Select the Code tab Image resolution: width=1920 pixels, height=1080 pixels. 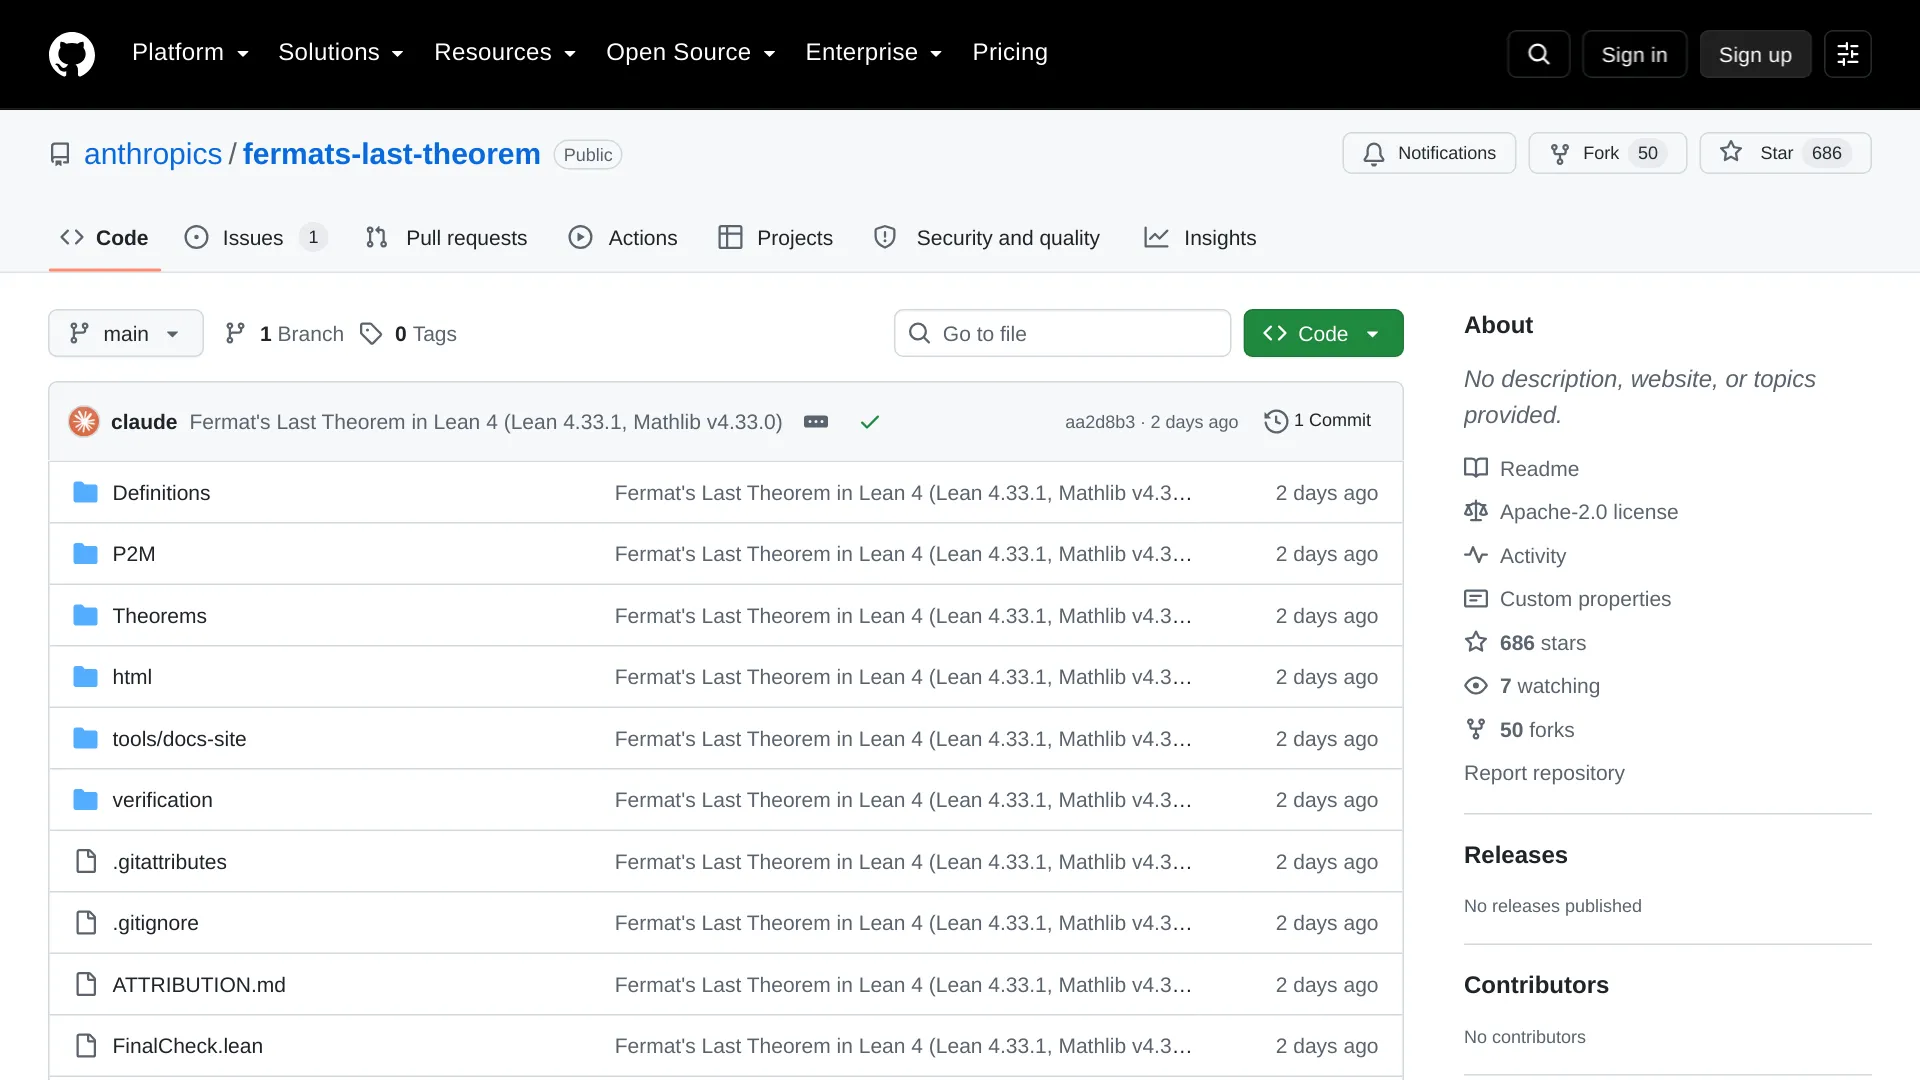[104, 238]
